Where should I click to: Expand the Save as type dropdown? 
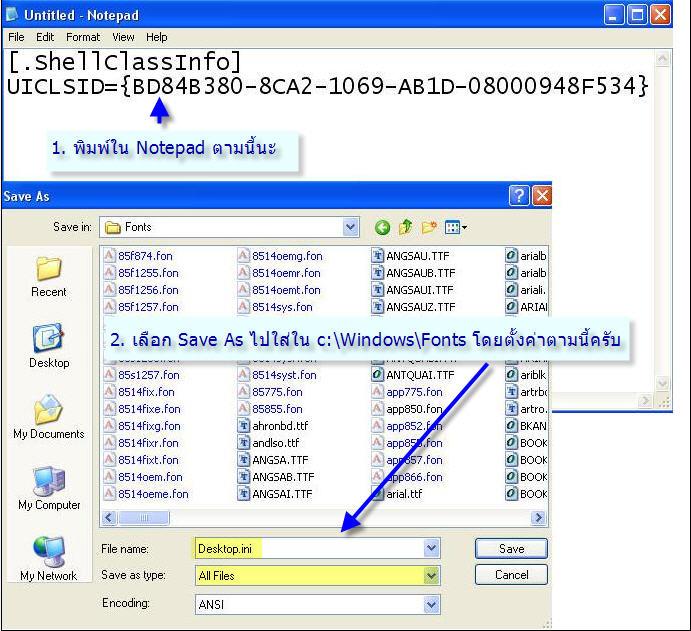tap(431, 575)
